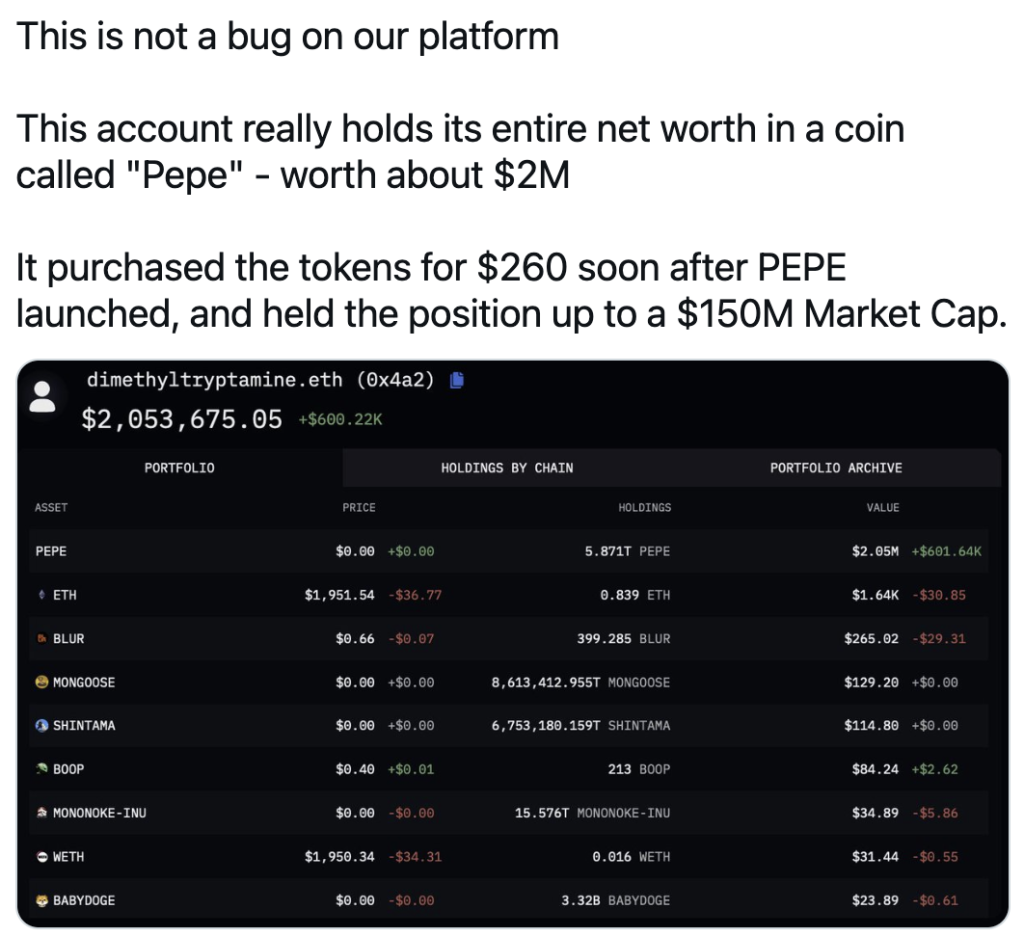1024x937 pixels.
Task: Sort by the PRICE column header
Action: point(358,507)
